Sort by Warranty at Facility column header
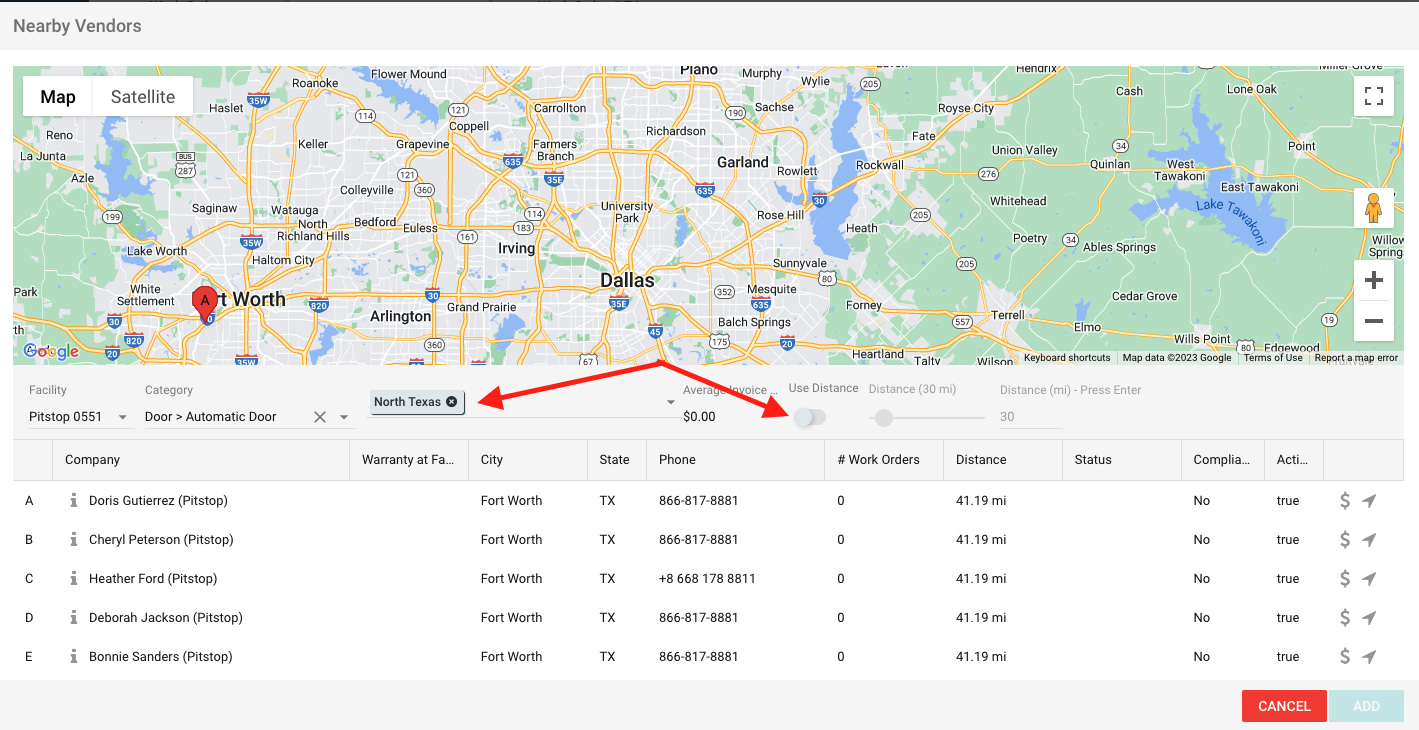1419x730 pixels. tap(408, 460)
